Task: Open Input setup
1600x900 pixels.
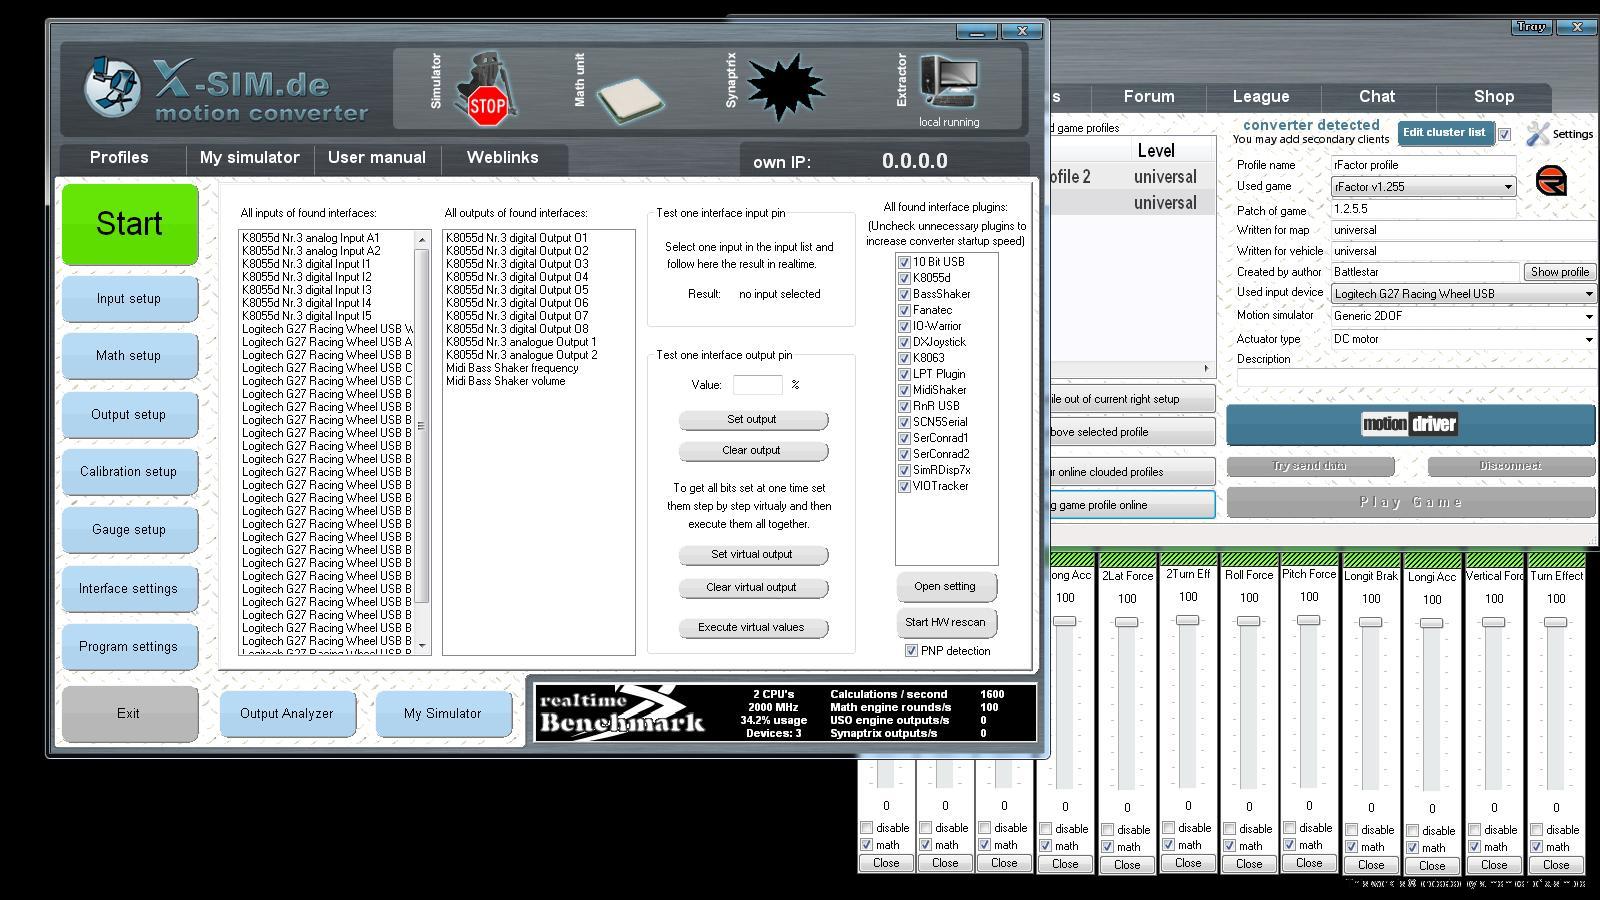Action: point(129,299)
